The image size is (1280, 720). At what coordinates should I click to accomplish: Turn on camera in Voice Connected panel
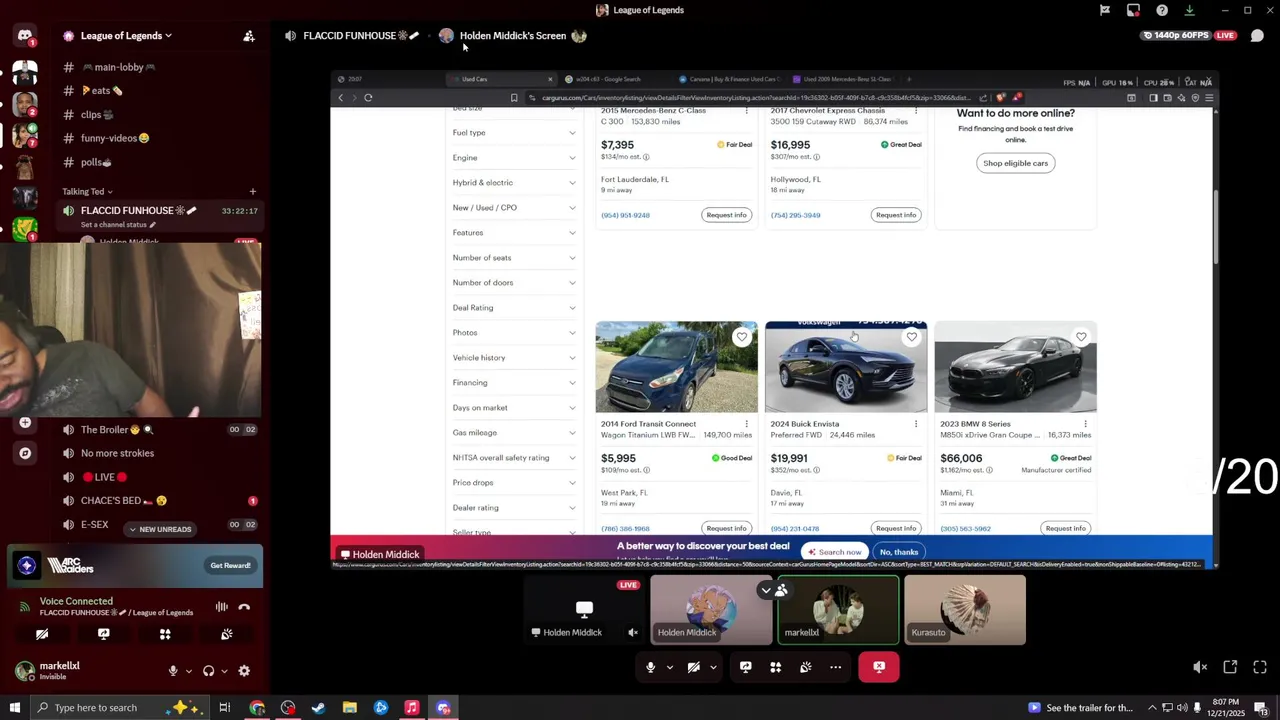tap(42, 634)
